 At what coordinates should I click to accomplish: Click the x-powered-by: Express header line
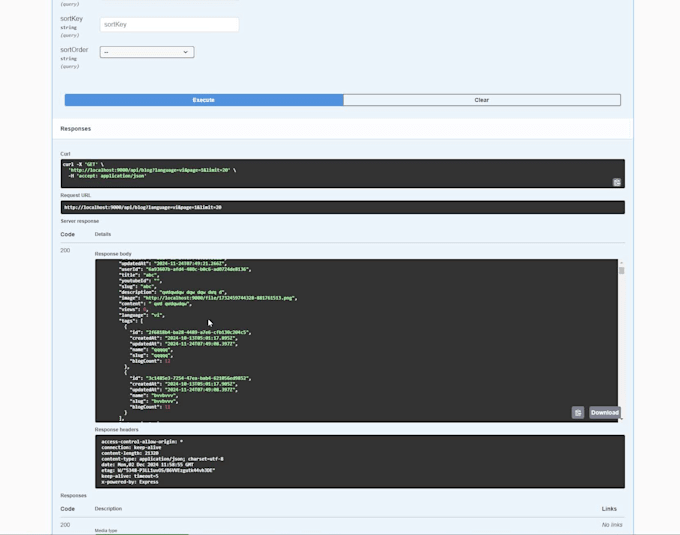[130, 482]
